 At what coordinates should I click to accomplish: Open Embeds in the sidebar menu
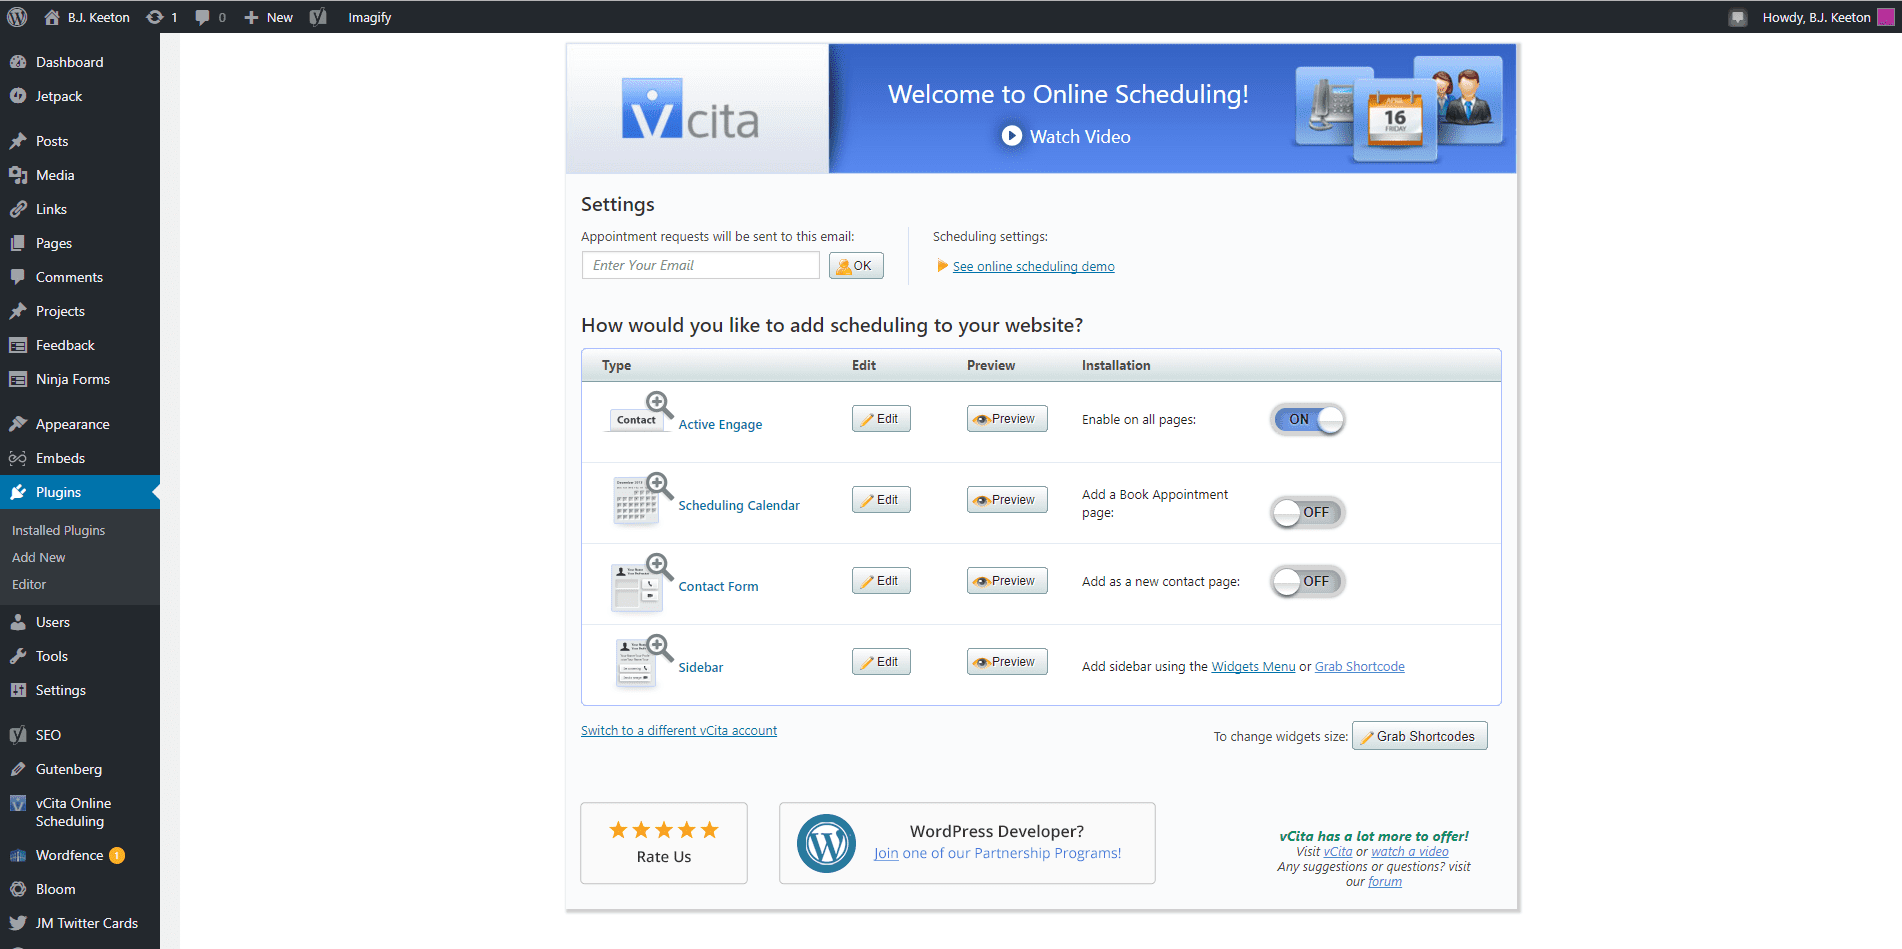pos(80,458)
